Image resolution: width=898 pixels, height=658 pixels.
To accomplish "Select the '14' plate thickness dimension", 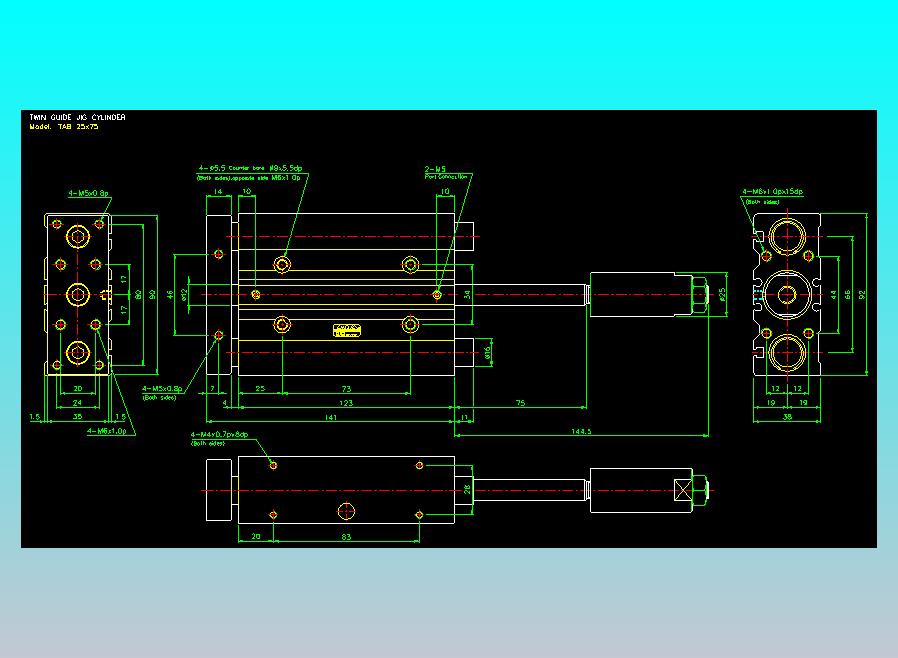I will click(218, 192).
